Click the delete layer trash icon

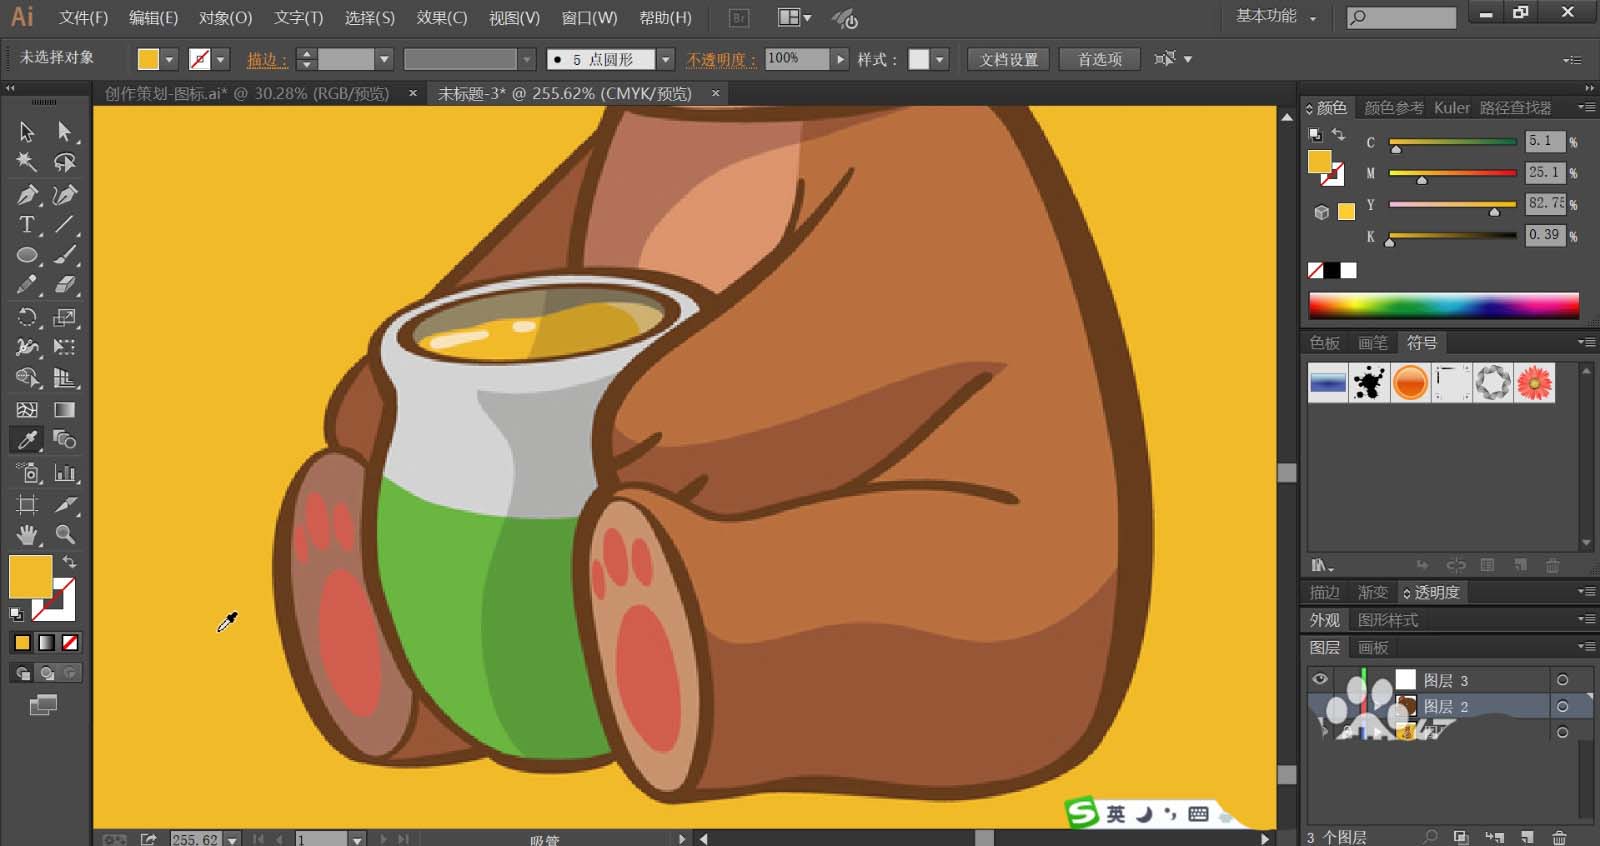1559,837
